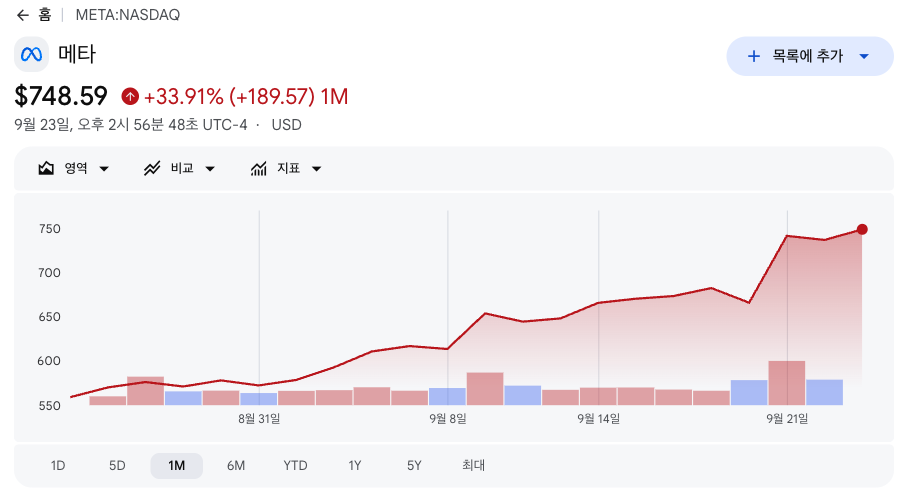Click the indicator chart icon beside 지표
This screenshot has width=900, height=490.
click(x=258, y=168)
